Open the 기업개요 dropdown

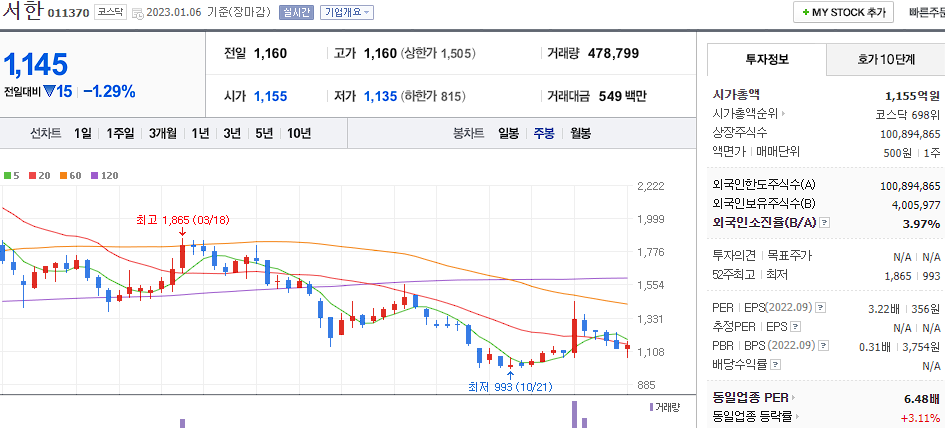347,12
